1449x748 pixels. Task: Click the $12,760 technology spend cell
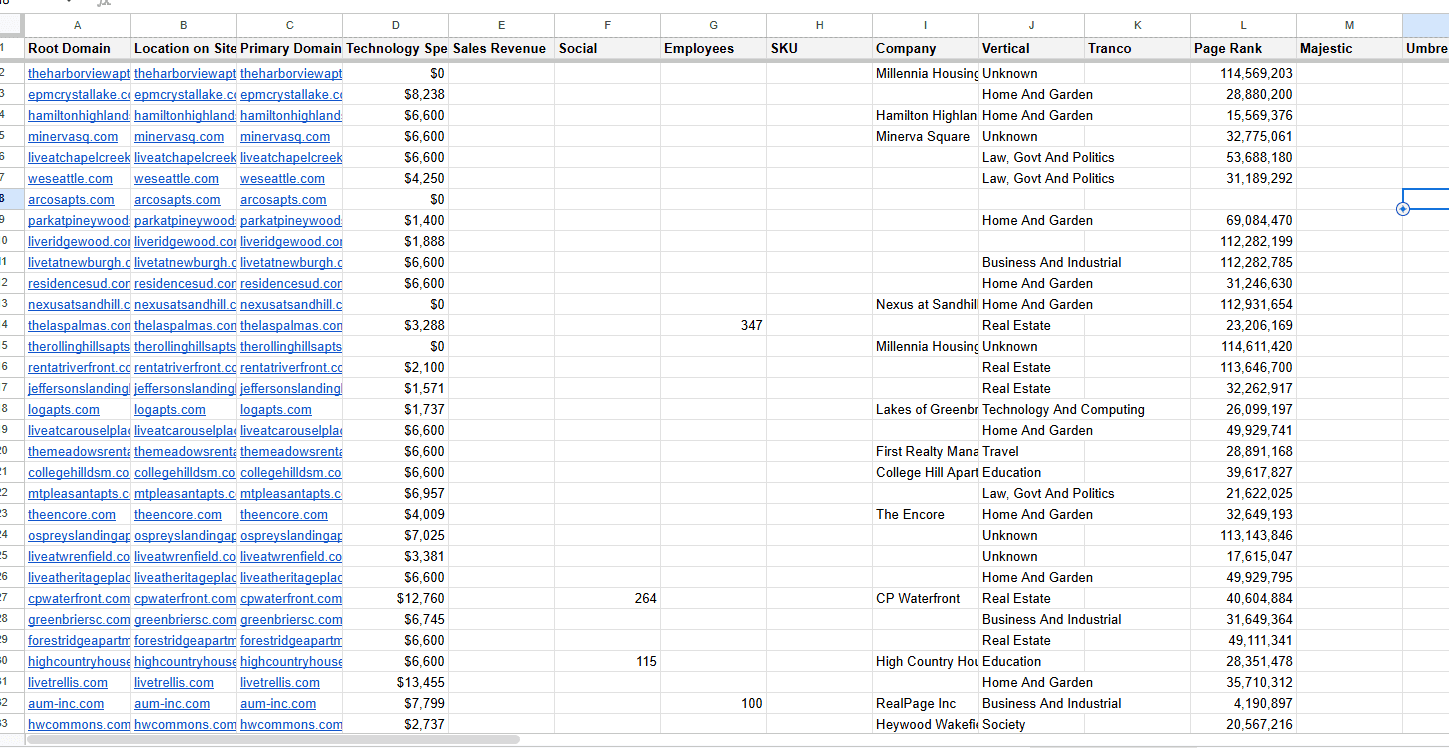(396, 598)
